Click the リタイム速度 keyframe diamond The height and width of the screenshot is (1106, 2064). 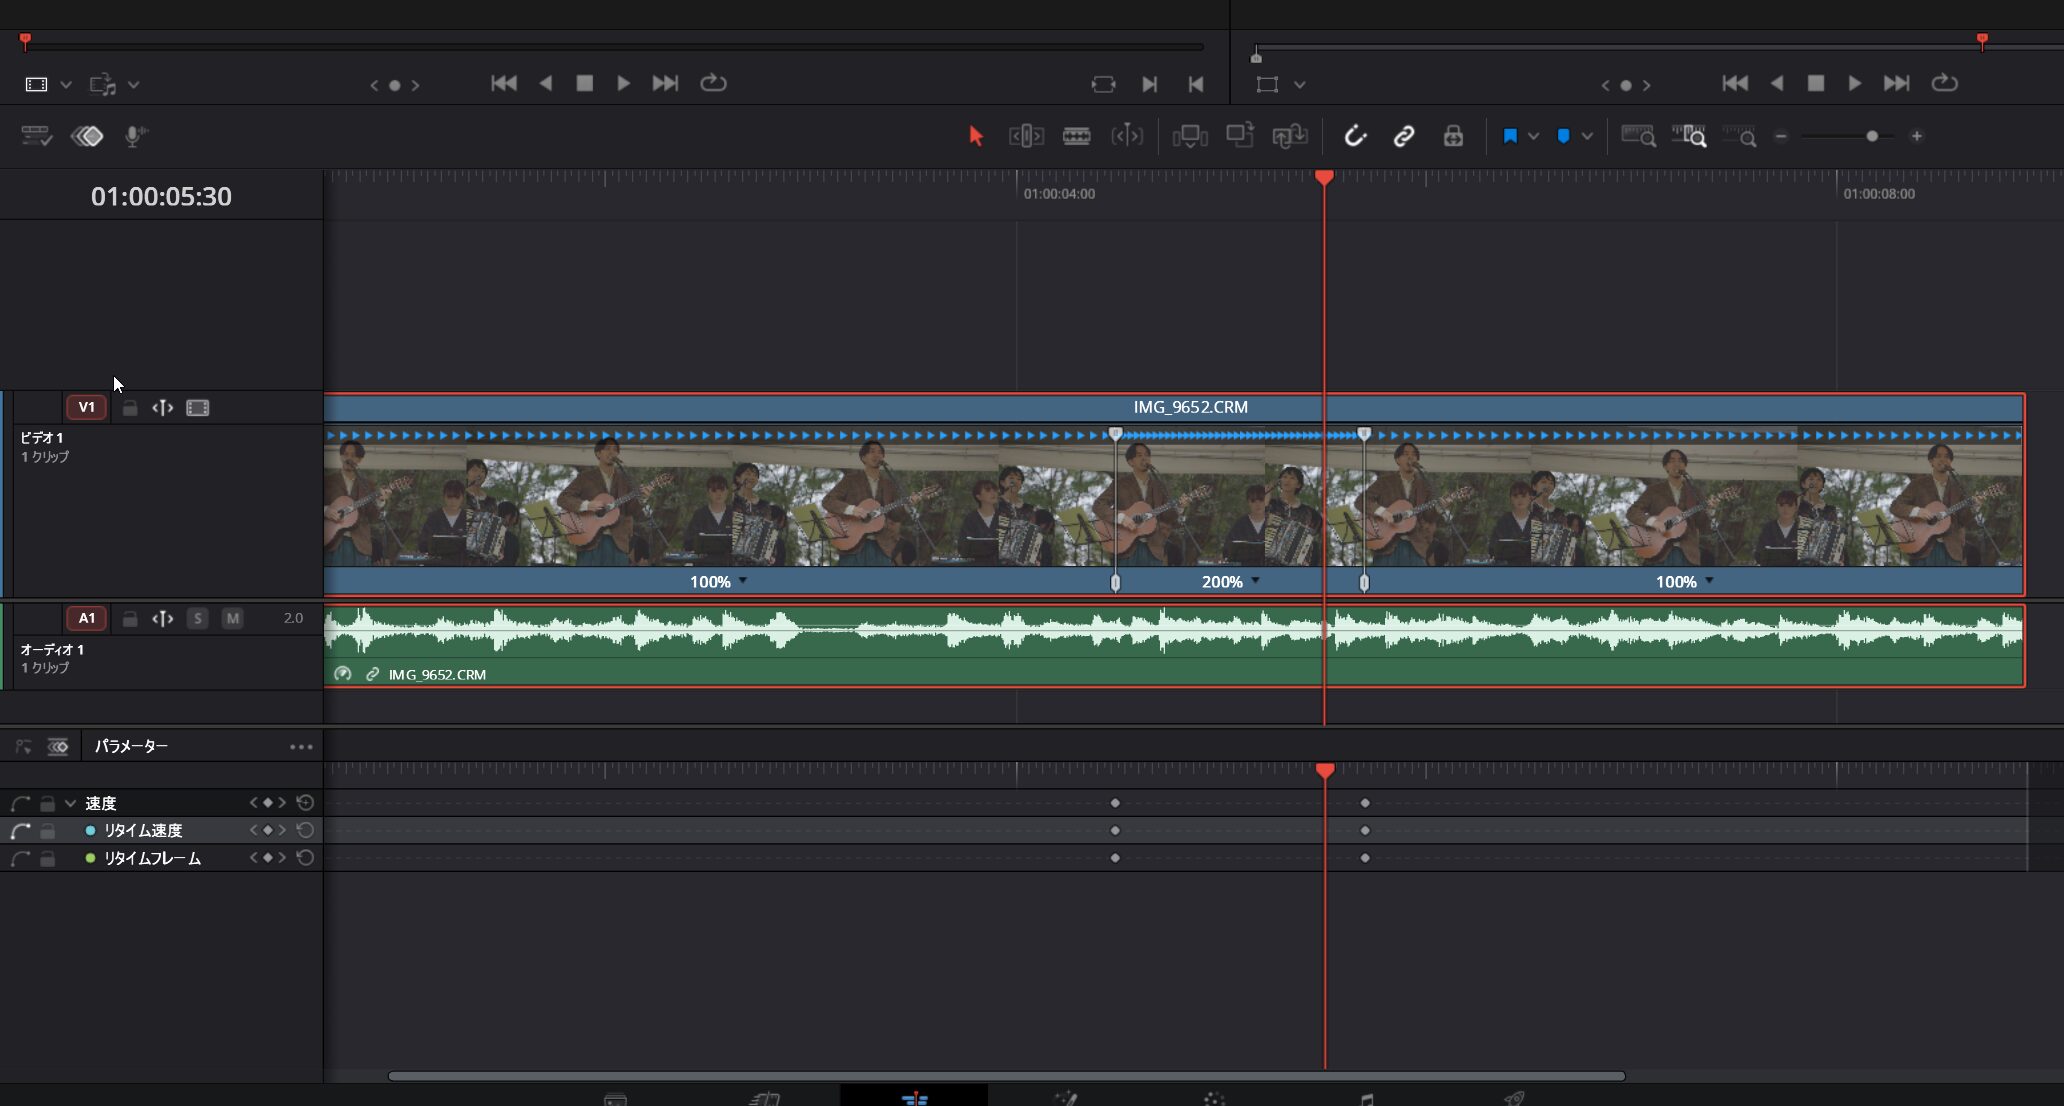pyautogui.click(x=267, y=830)
